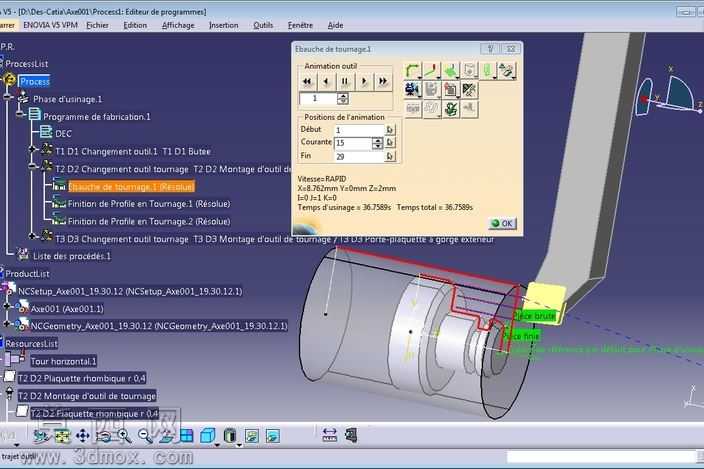Click the green Pièce finie label in the viewport
Image resolution: width=704 pixels, height=469 pixels.
tap(521, 335)
